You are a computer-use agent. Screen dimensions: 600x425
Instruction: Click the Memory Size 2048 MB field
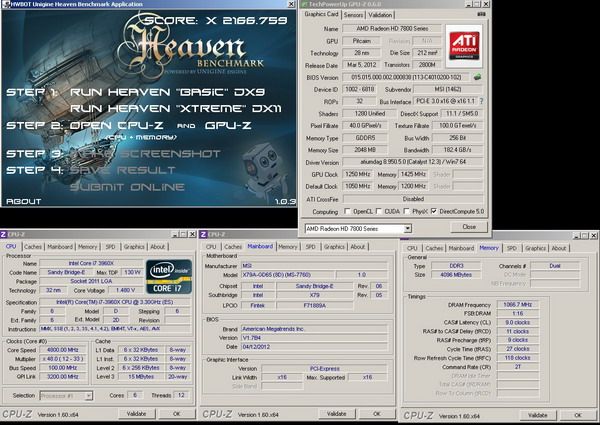[365, 150]
